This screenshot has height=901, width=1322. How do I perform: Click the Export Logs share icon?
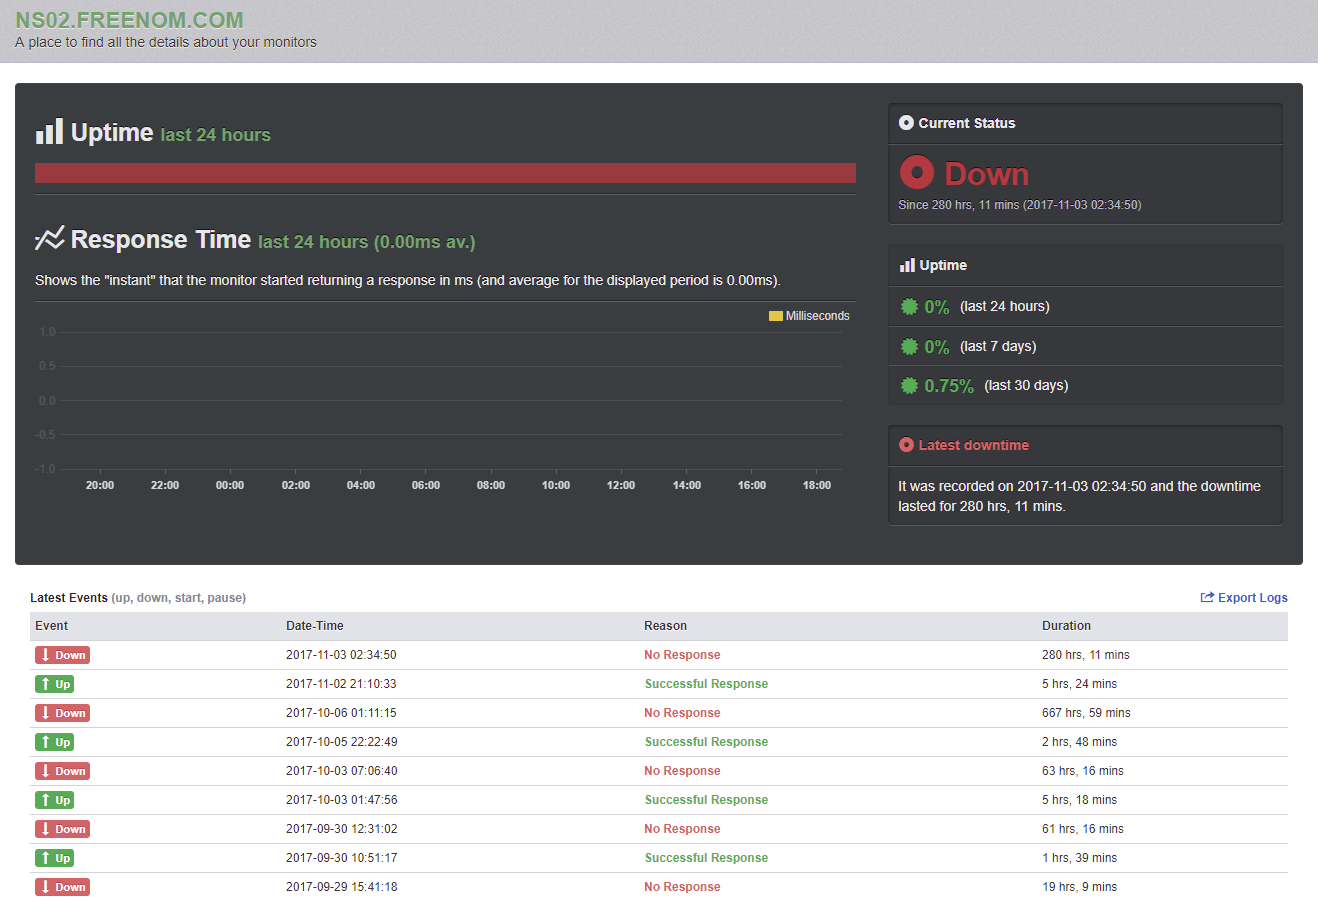[x=1207, y=597]
